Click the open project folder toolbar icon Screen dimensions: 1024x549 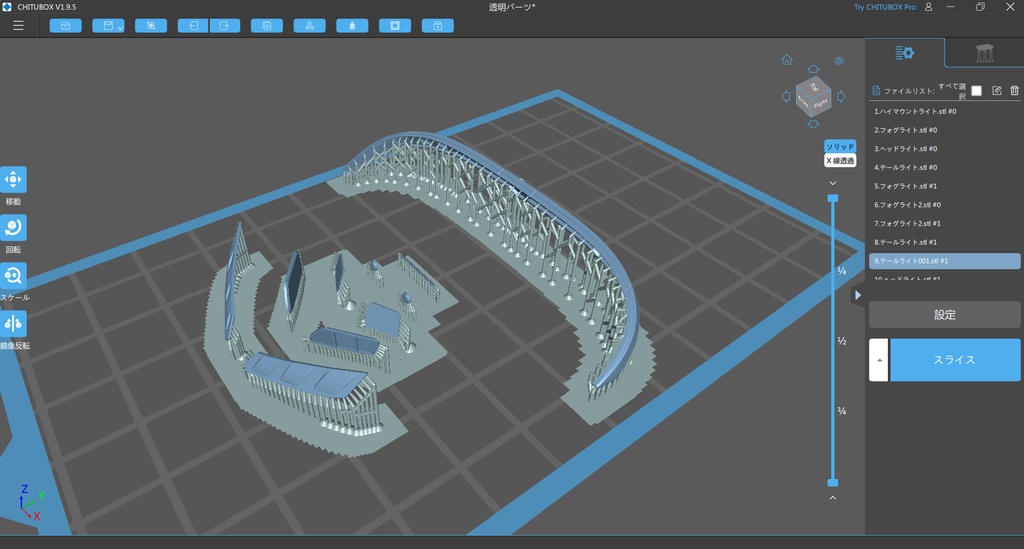click(66, 25)
